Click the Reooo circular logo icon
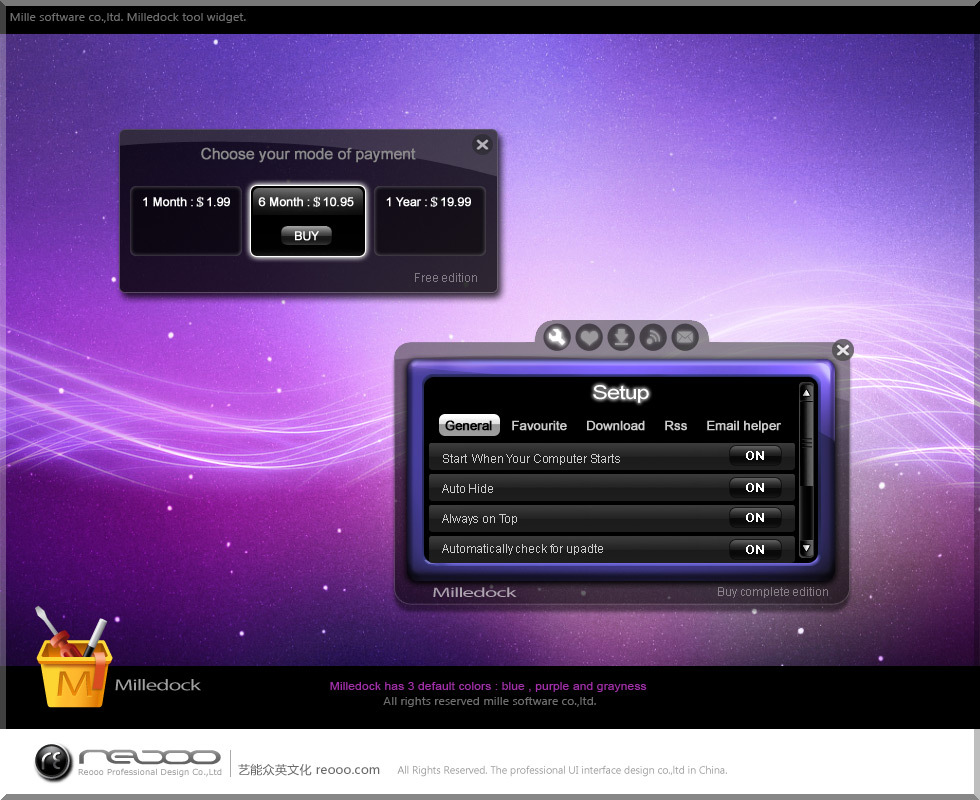Viewport: 980px width, 800px height. [x=53, y=762]
